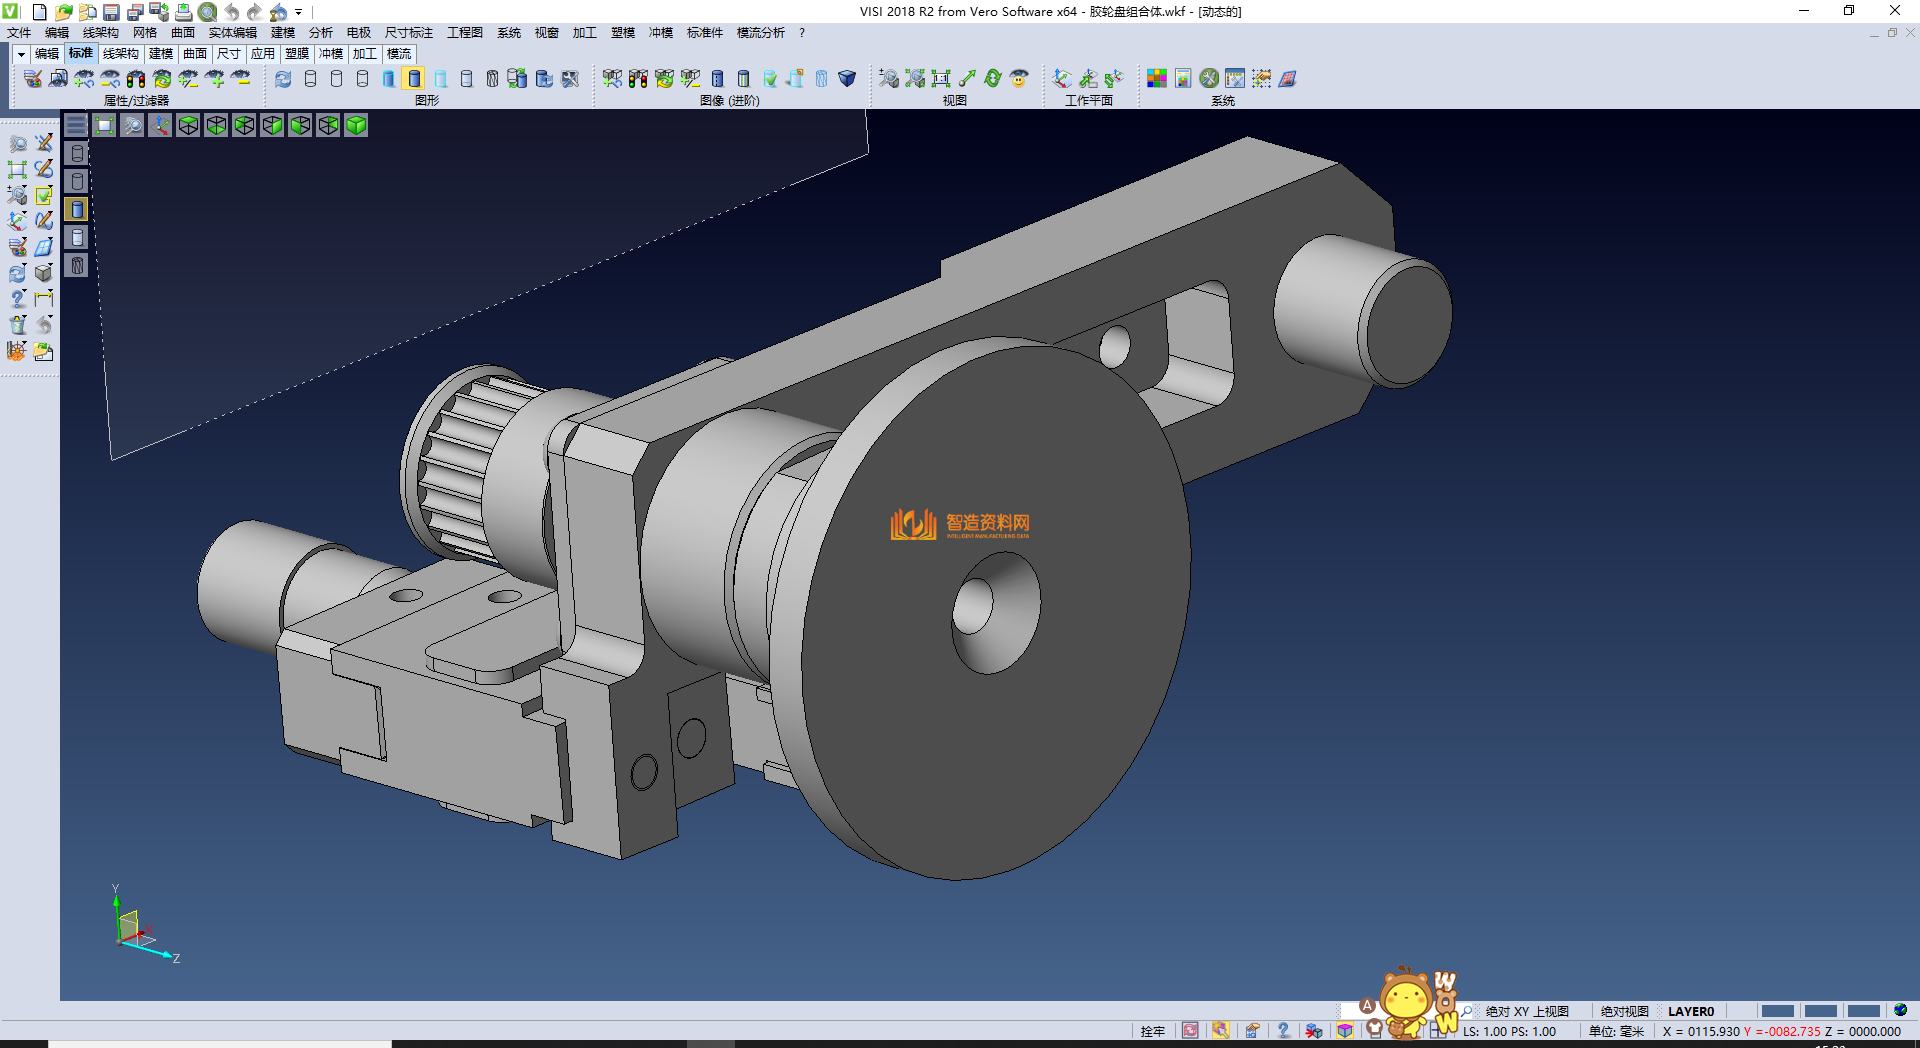Image resolution: width=1920 pixels, height=1048 pixels.
Task: Click the Open file icon in quick toolbar
Action: 63,12
